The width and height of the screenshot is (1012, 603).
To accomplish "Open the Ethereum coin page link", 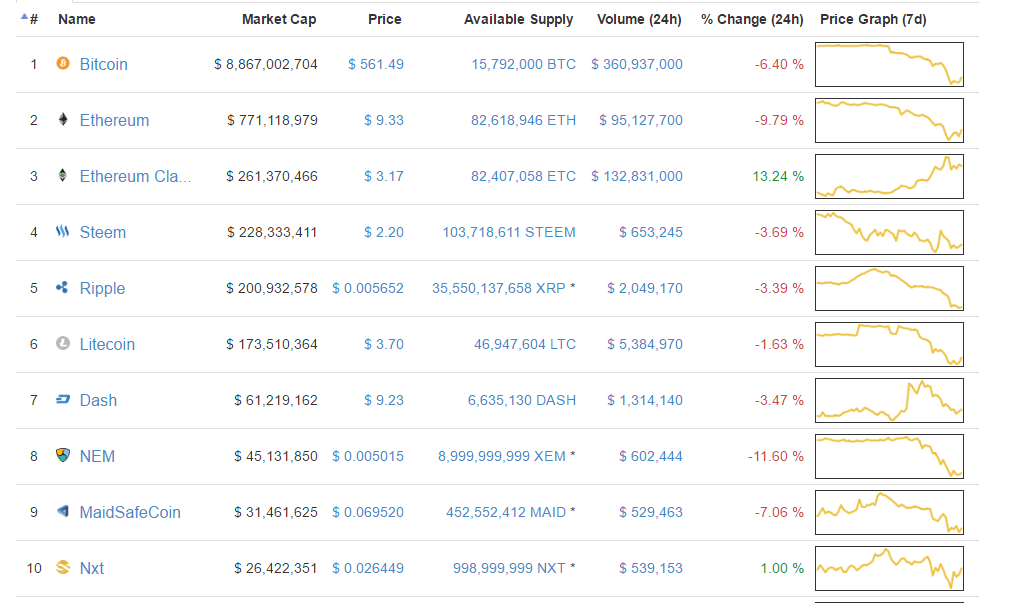I will (114, 121).
